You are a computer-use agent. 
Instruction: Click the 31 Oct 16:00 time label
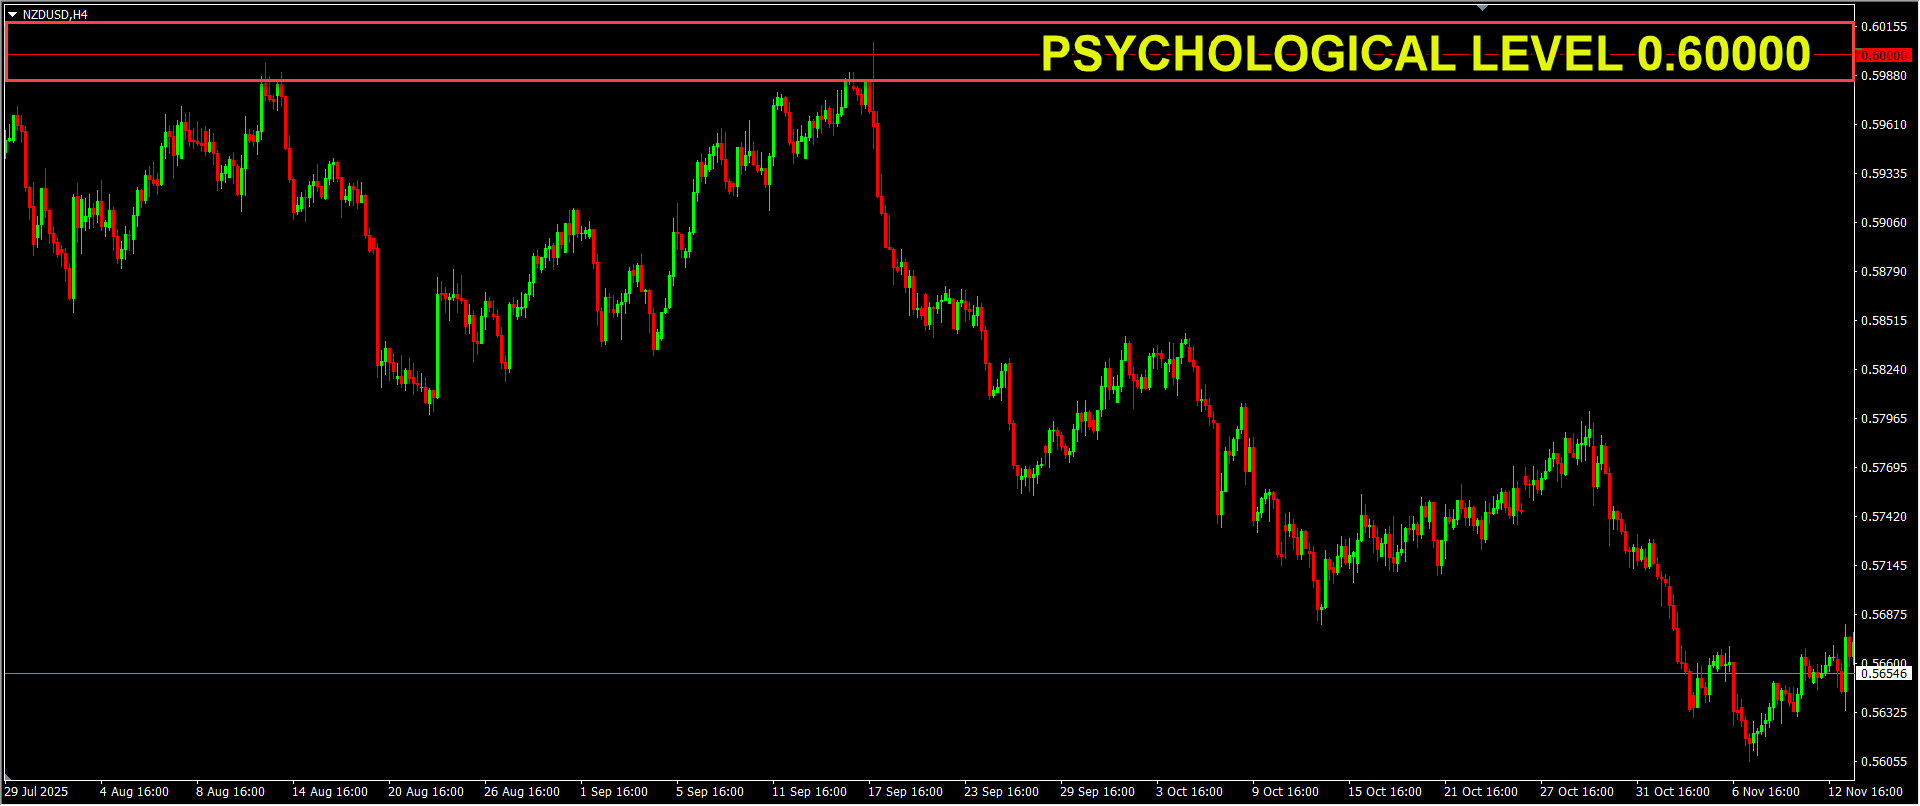[1673, 792]
